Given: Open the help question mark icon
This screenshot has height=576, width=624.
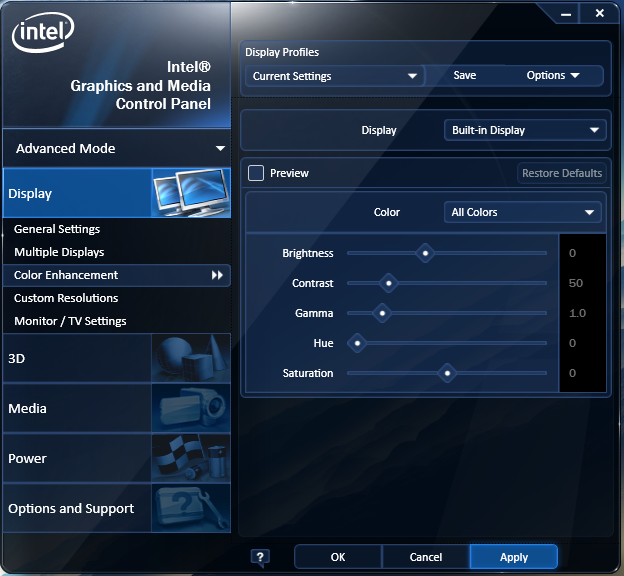Looking at the screenshot, I should tap(260, 557).
